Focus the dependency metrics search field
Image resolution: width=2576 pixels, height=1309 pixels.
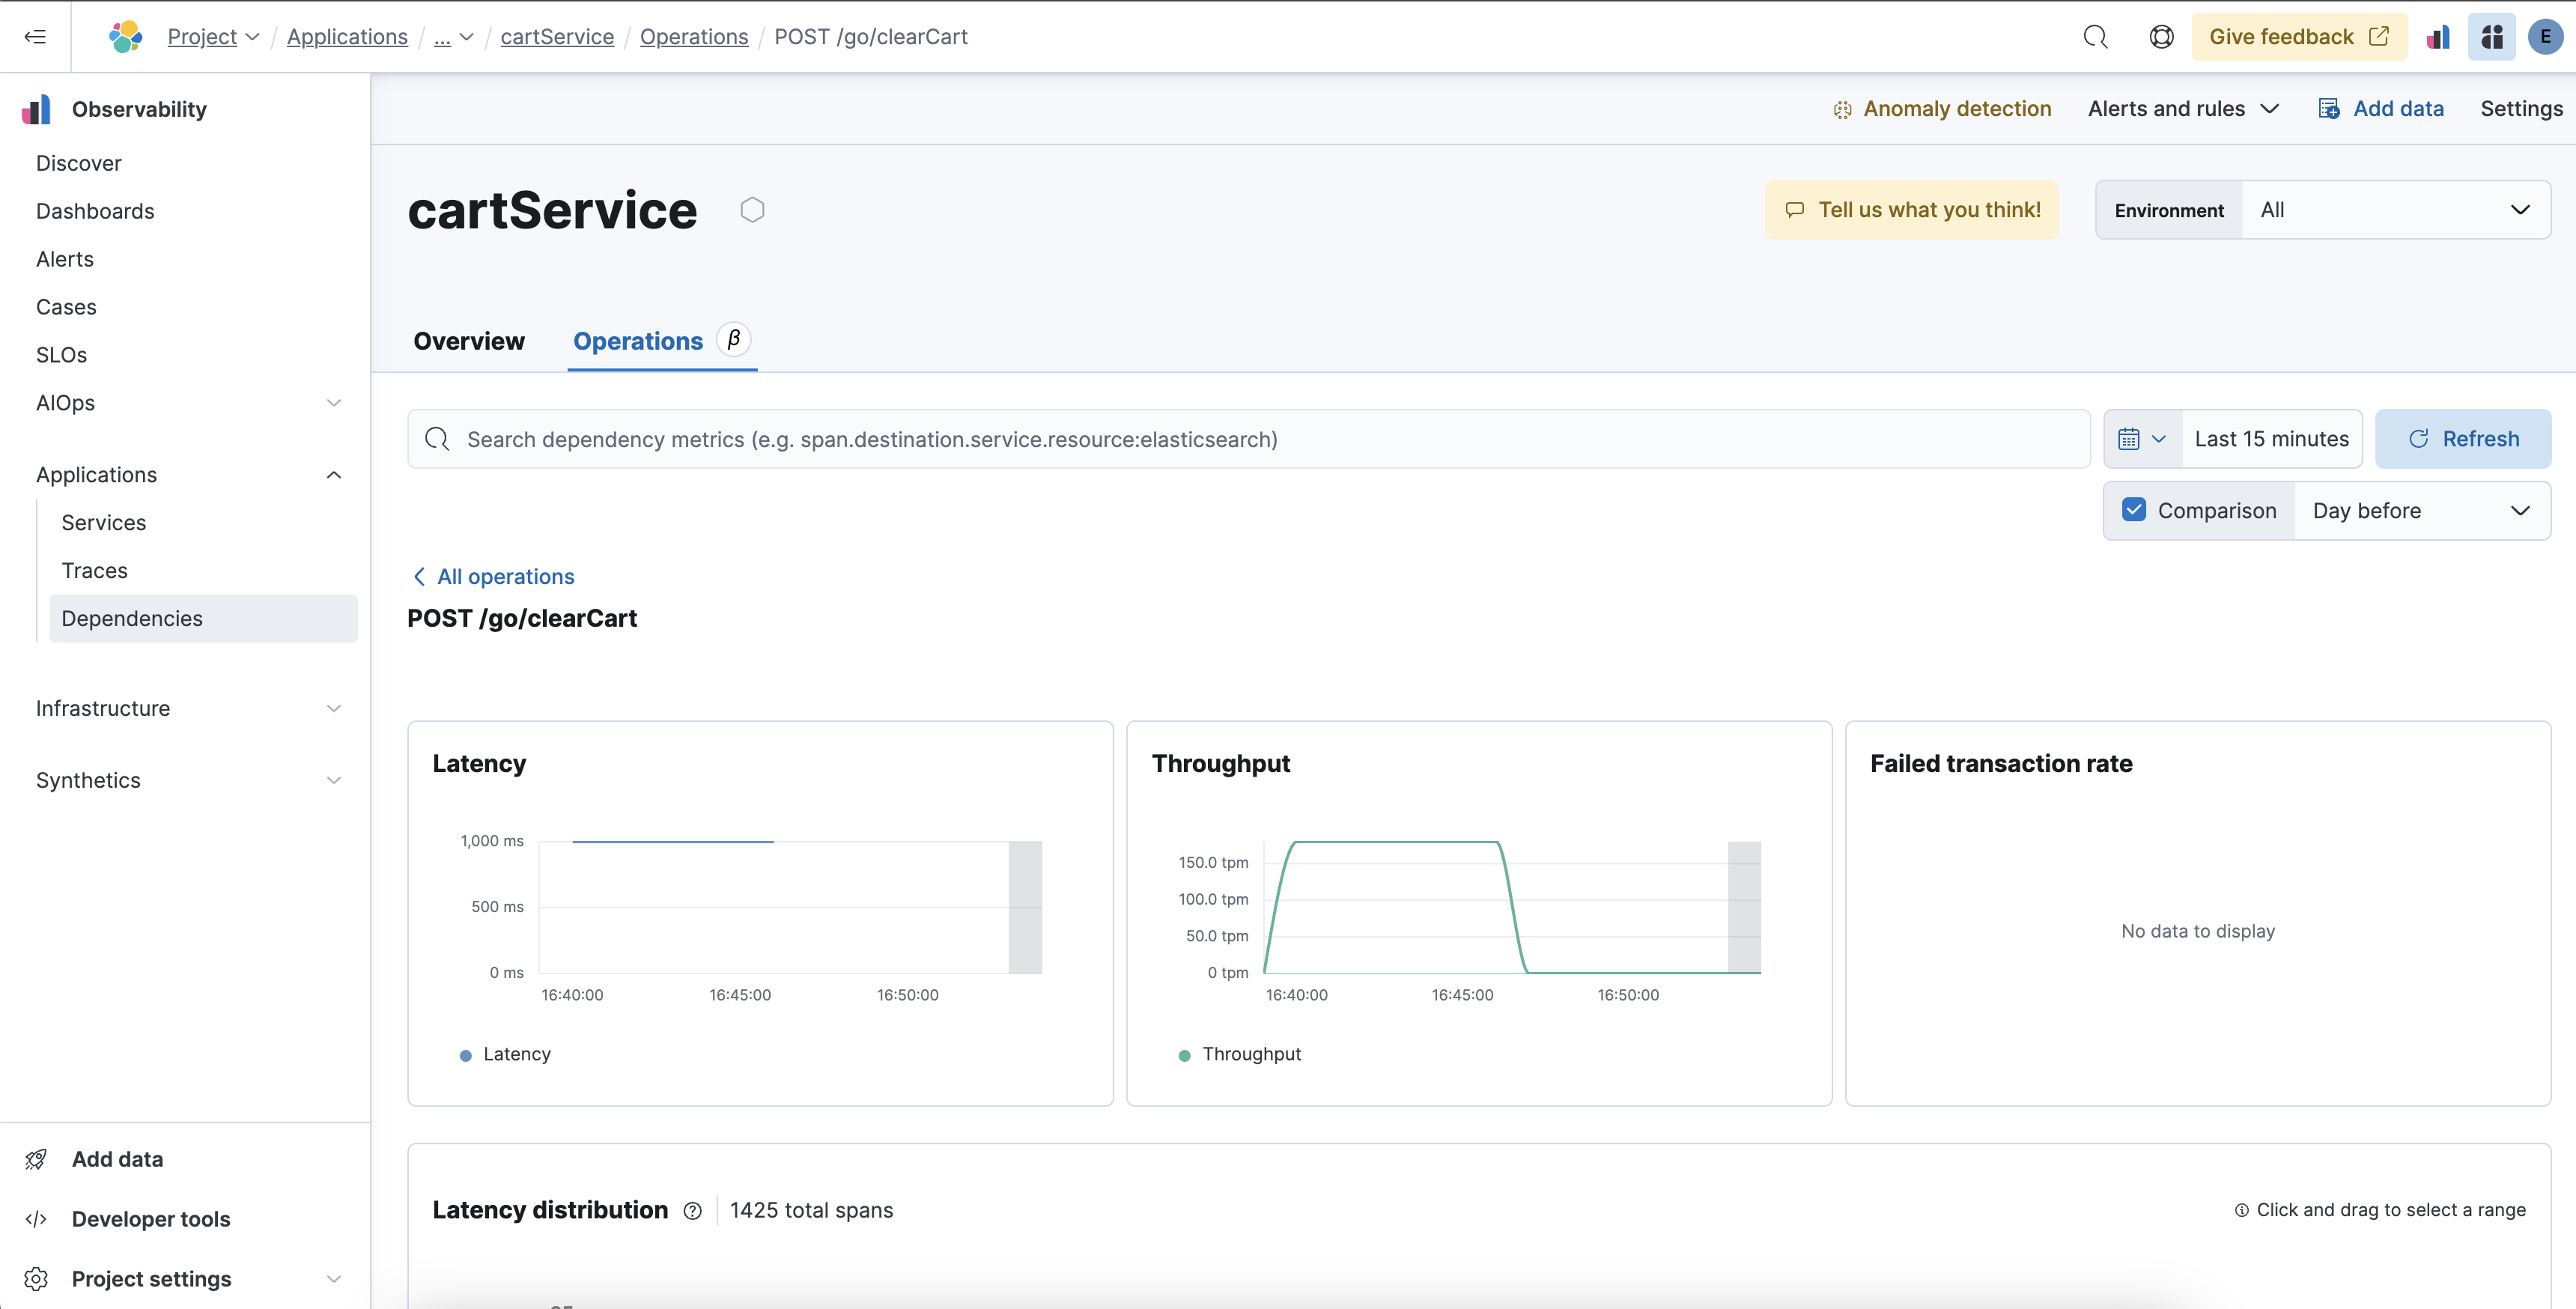1249,439
